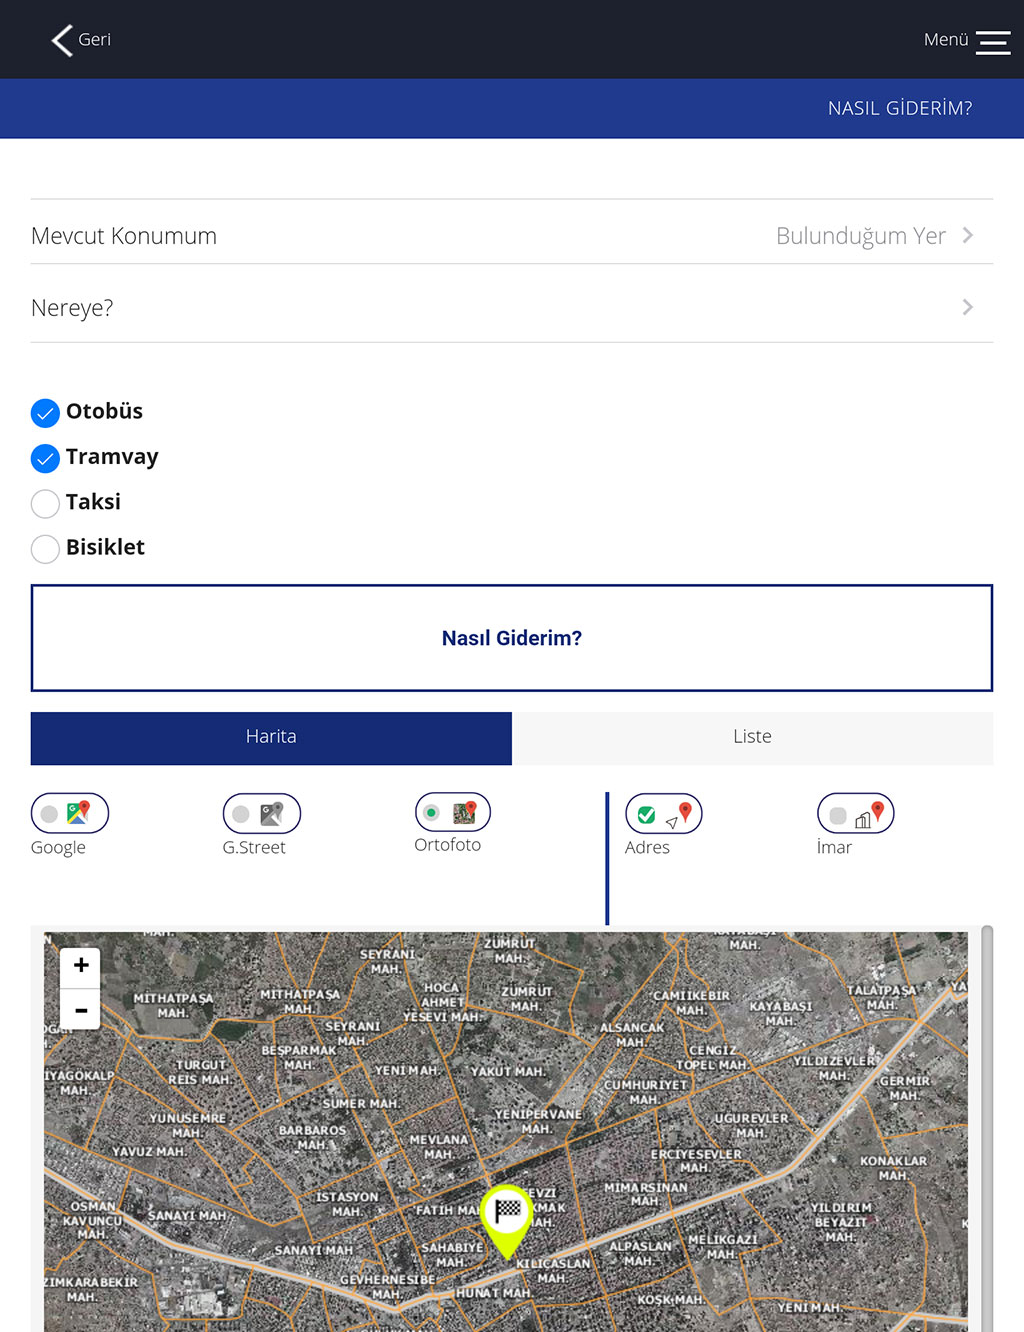Zoom out the map with minus button
This screenshot has height=1332, width=1024.
pyautogui.click(x=81, y=1009)
